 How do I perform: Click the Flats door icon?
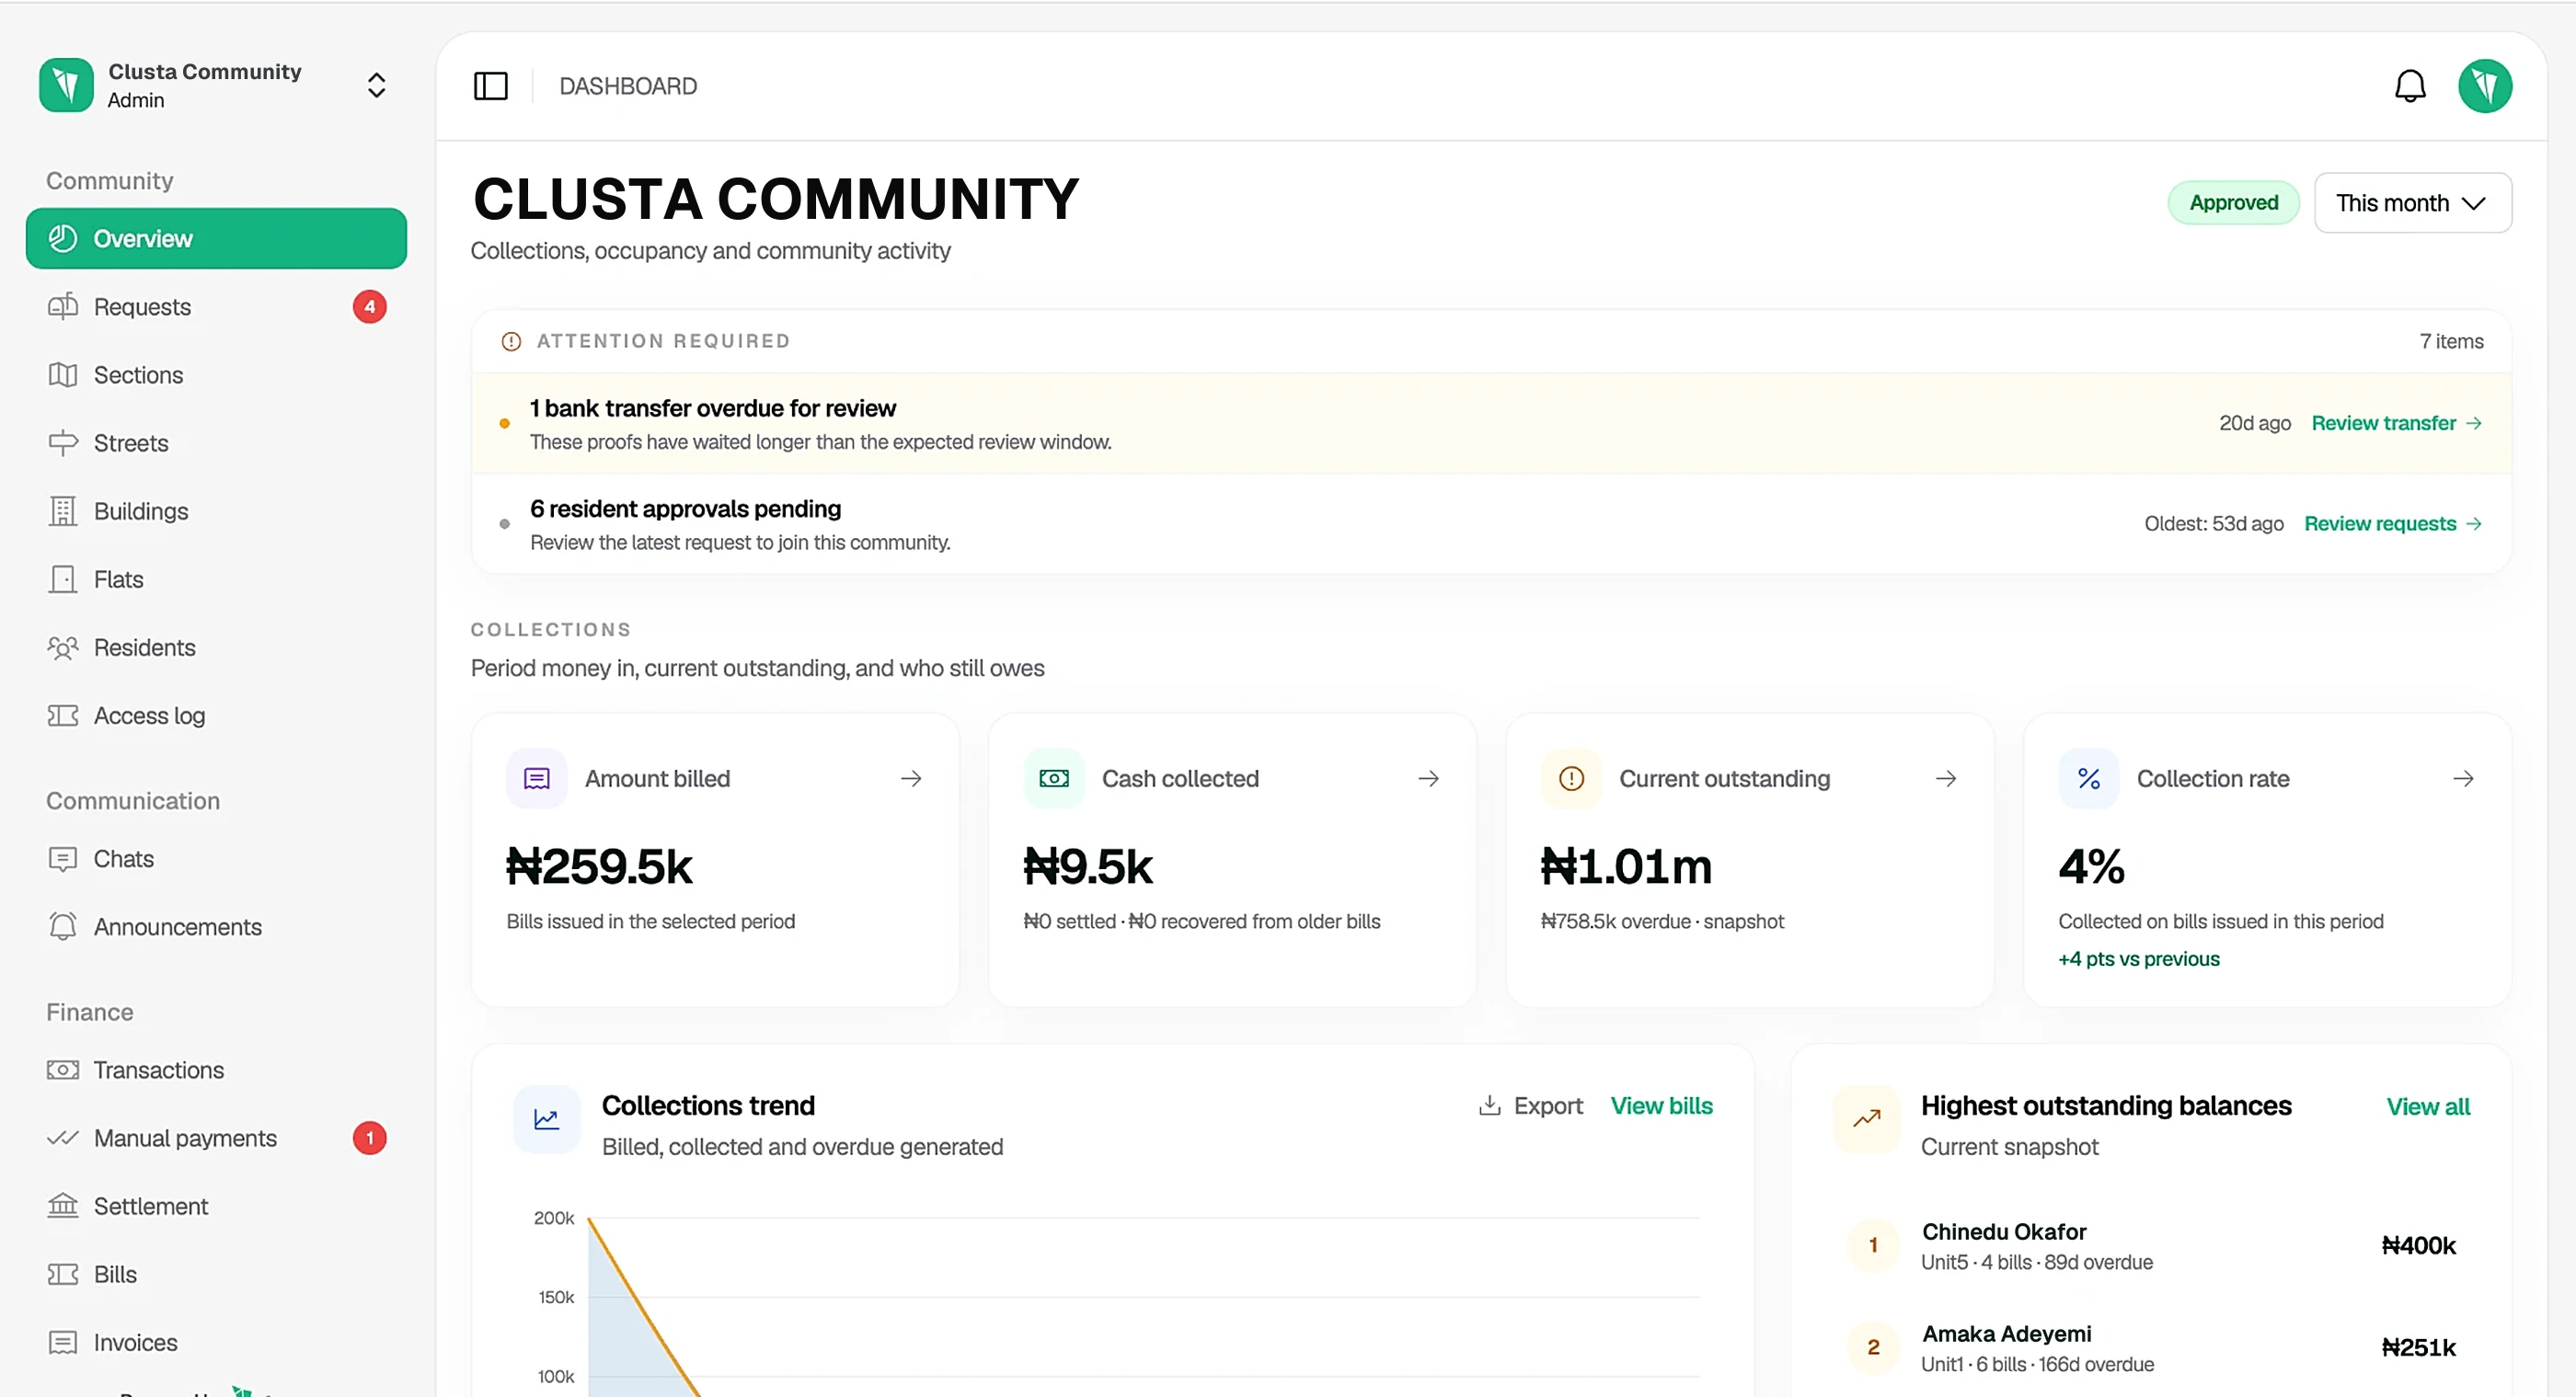(63, 579)
